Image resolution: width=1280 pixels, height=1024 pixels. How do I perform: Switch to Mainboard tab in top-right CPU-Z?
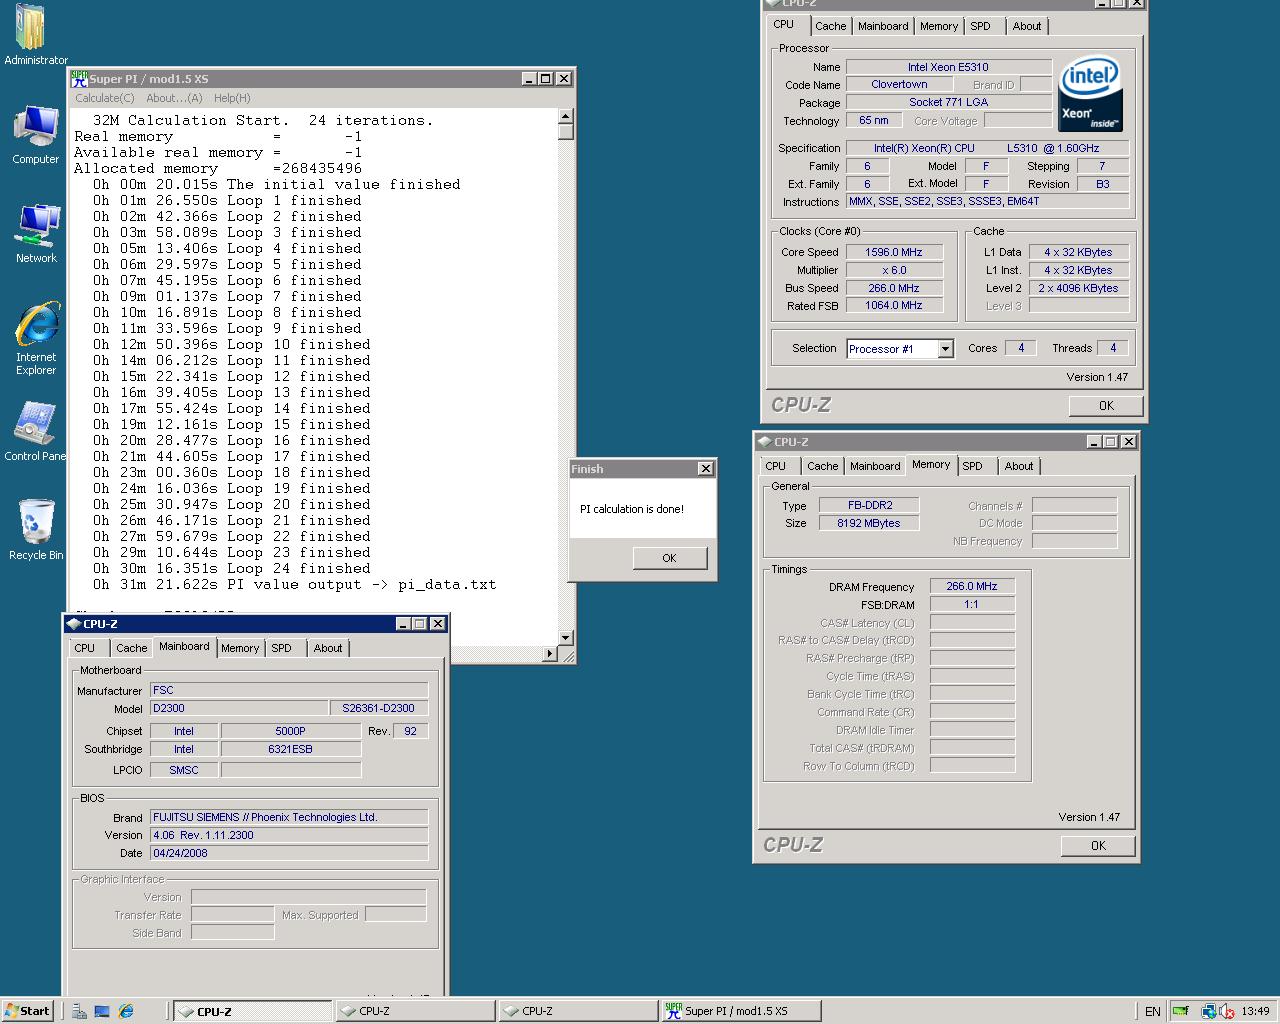pos(883,26)
